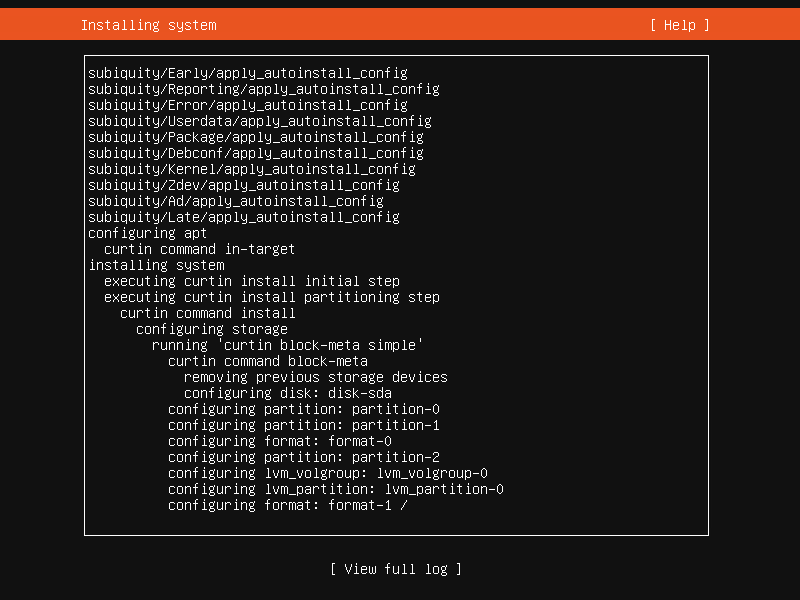
Task: Select 'executing curtin install partitioning step' line
Action: [x=271, y=297]
